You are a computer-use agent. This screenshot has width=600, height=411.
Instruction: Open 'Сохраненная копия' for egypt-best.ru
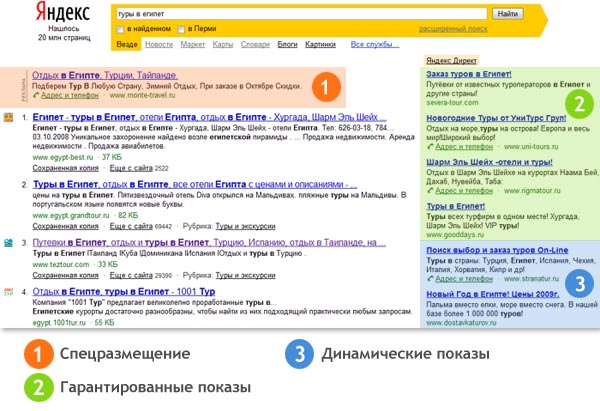[x=65, y=168]
